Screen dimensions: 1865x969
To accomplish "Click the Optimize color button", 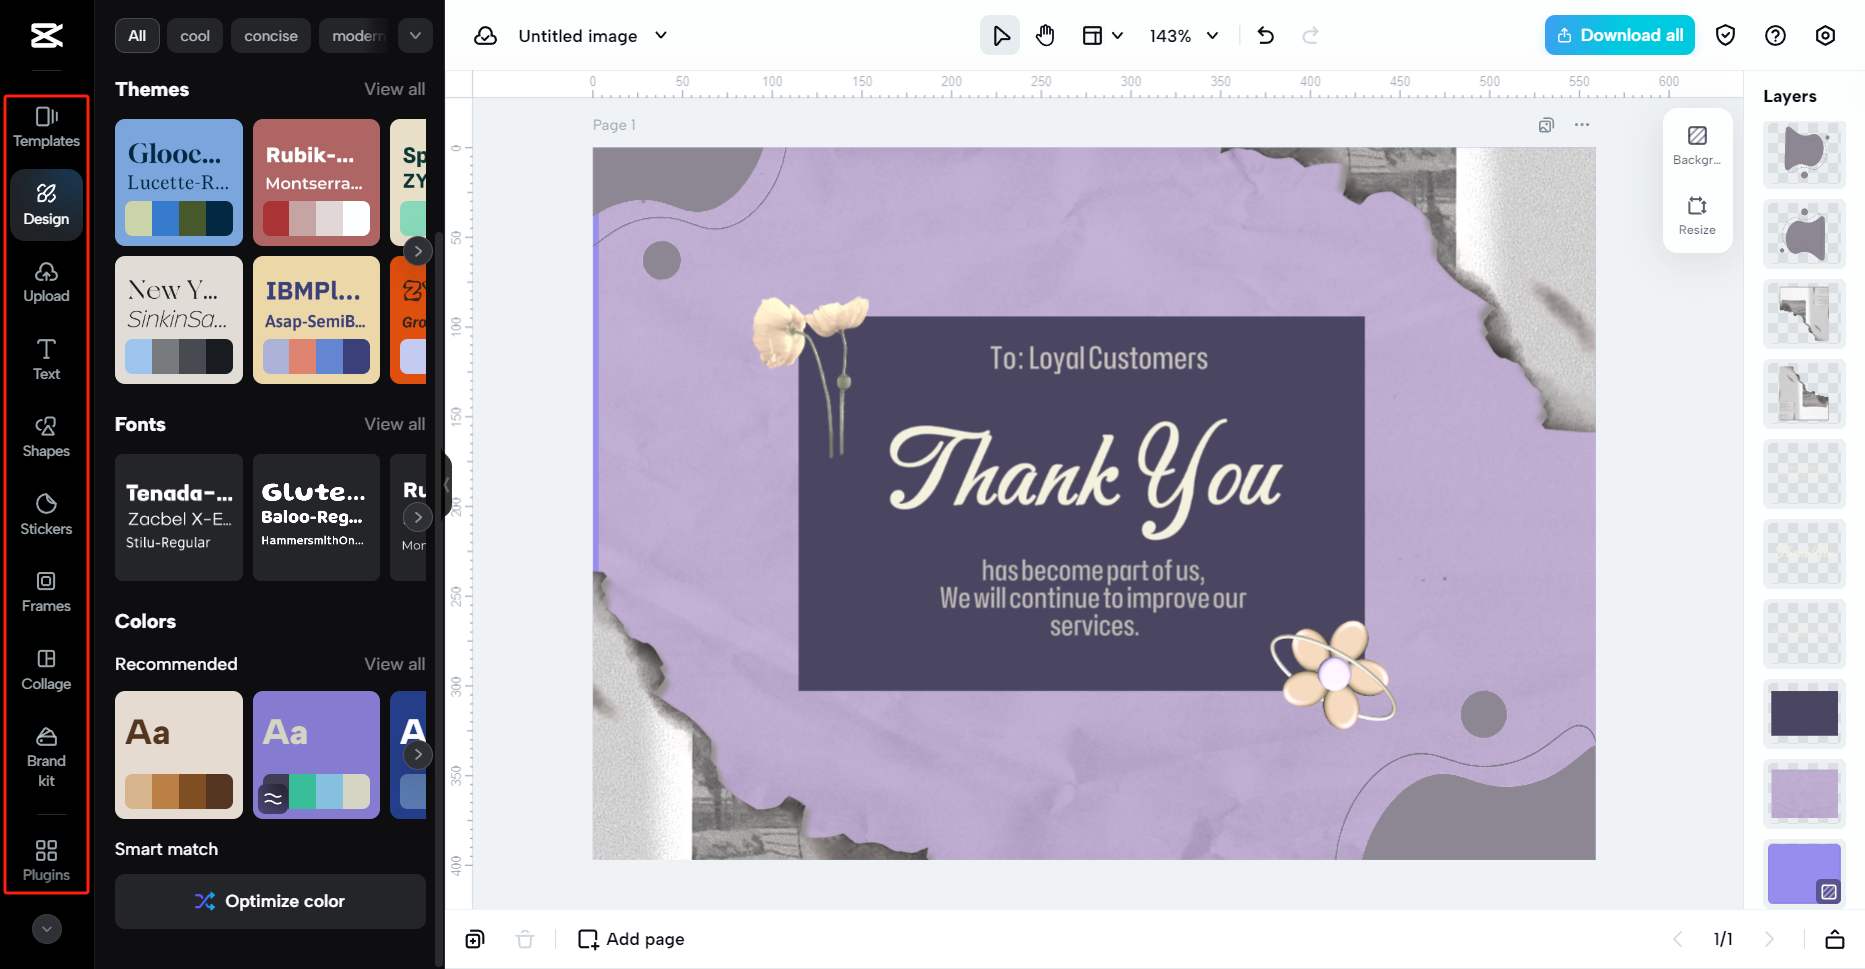I will [x=270, y=901].
